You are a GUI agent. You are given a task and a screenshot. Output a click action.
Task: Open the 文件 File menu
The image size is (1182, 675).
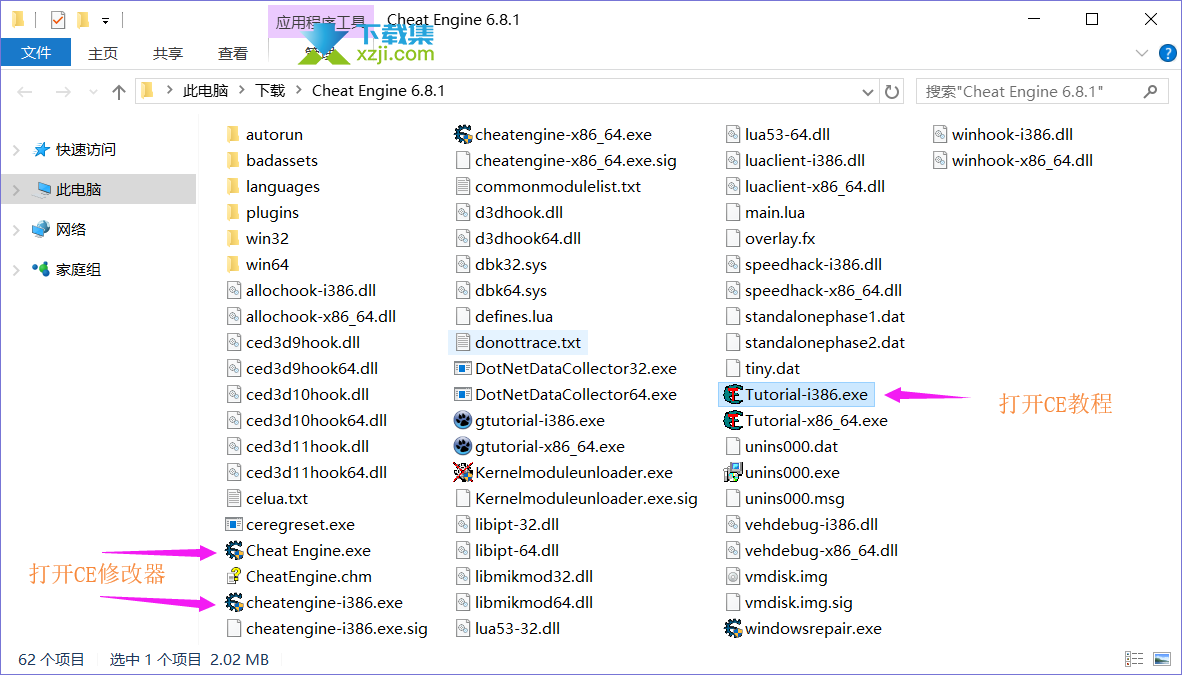coord(36,53)
